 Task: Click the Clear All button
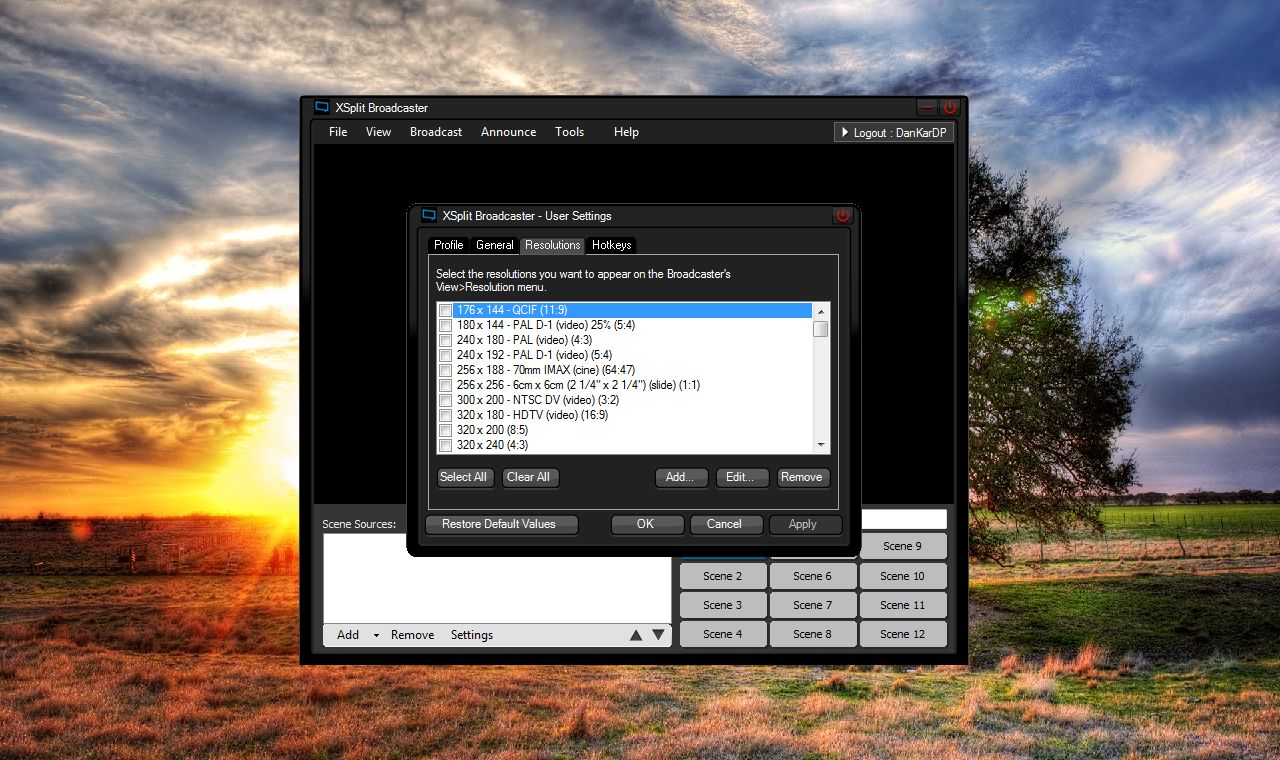528,477
